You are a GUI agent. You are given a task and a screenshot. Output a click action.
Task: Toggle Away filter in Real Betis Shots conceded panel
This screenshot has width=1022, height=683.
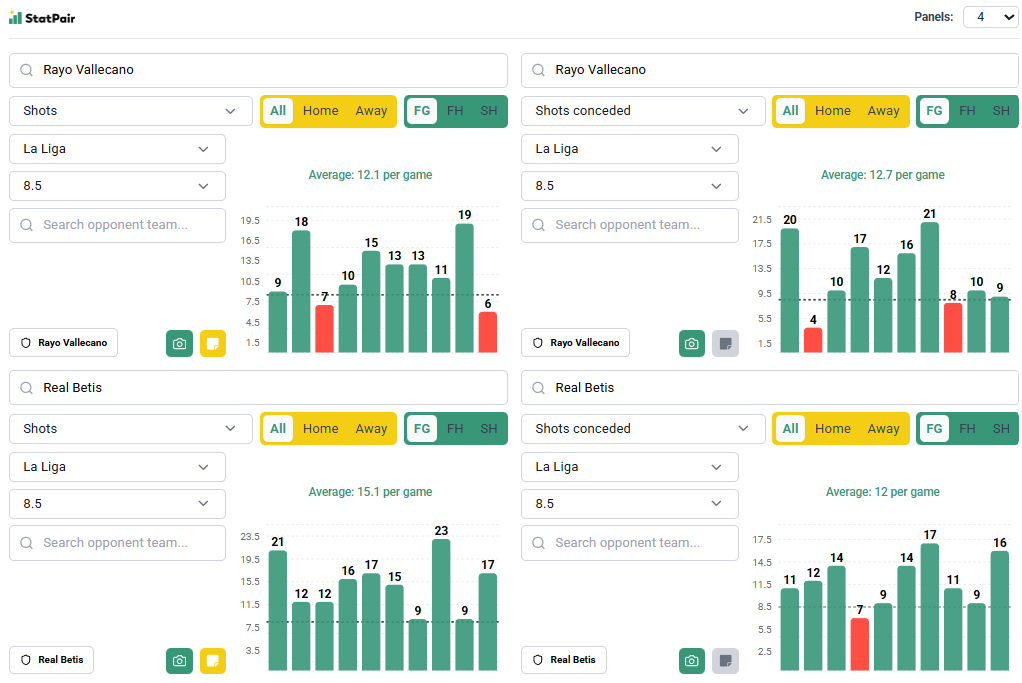883,429
